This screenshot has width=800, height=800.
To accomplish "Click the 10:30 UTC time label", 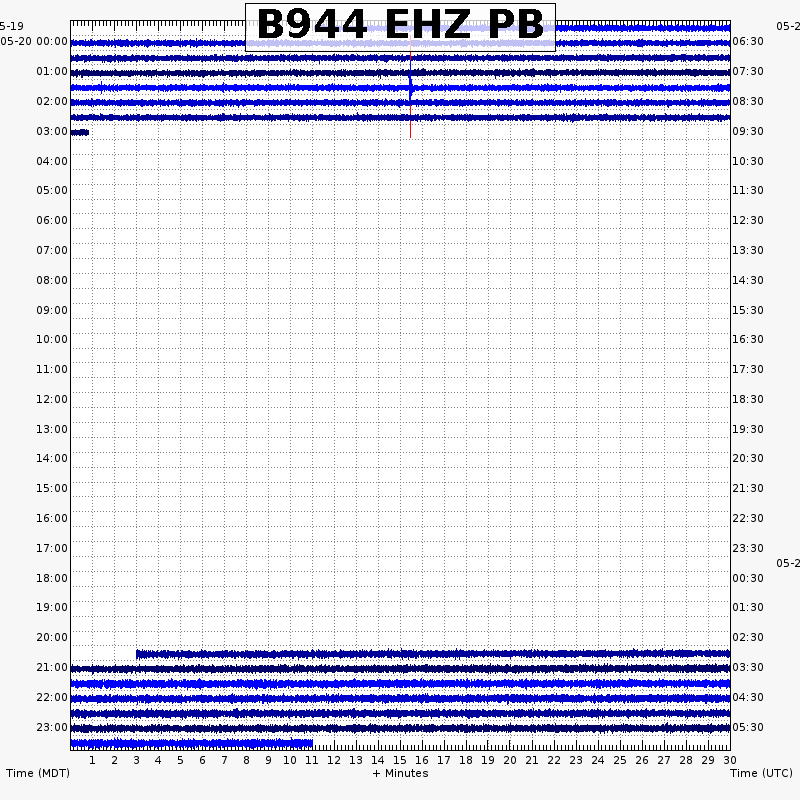I will 748,161.
